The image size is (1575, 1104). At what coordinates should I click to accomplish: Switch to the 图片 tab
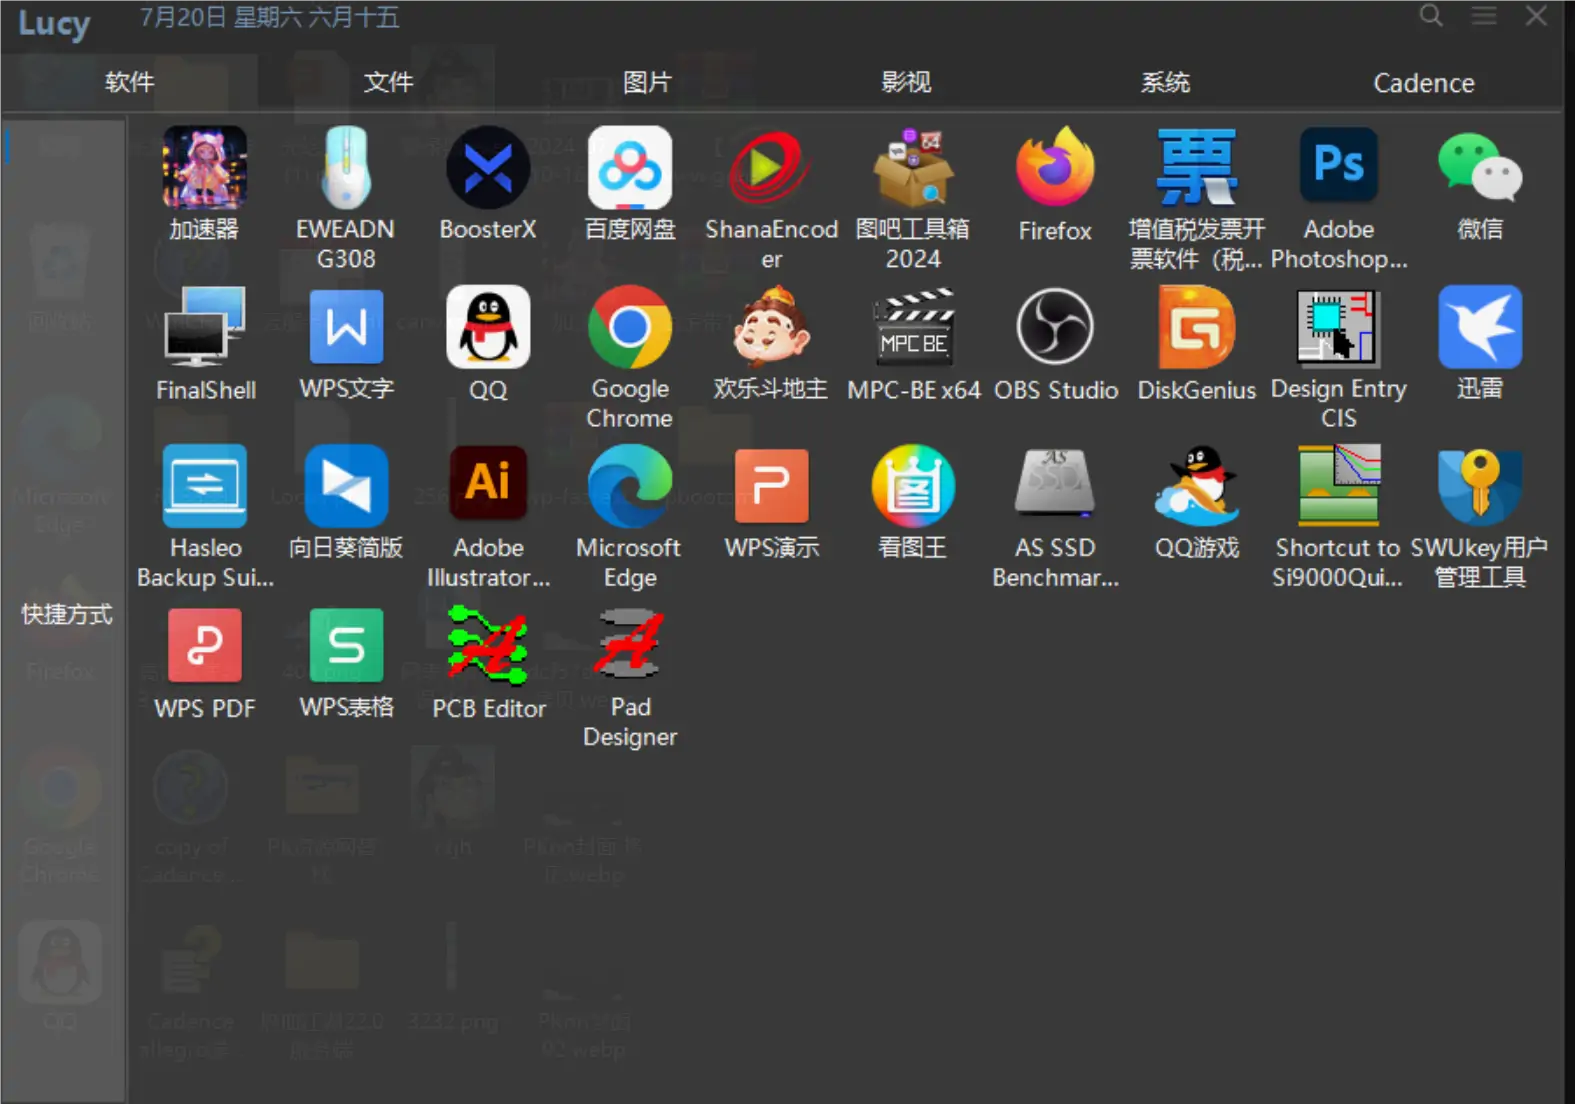647,82
